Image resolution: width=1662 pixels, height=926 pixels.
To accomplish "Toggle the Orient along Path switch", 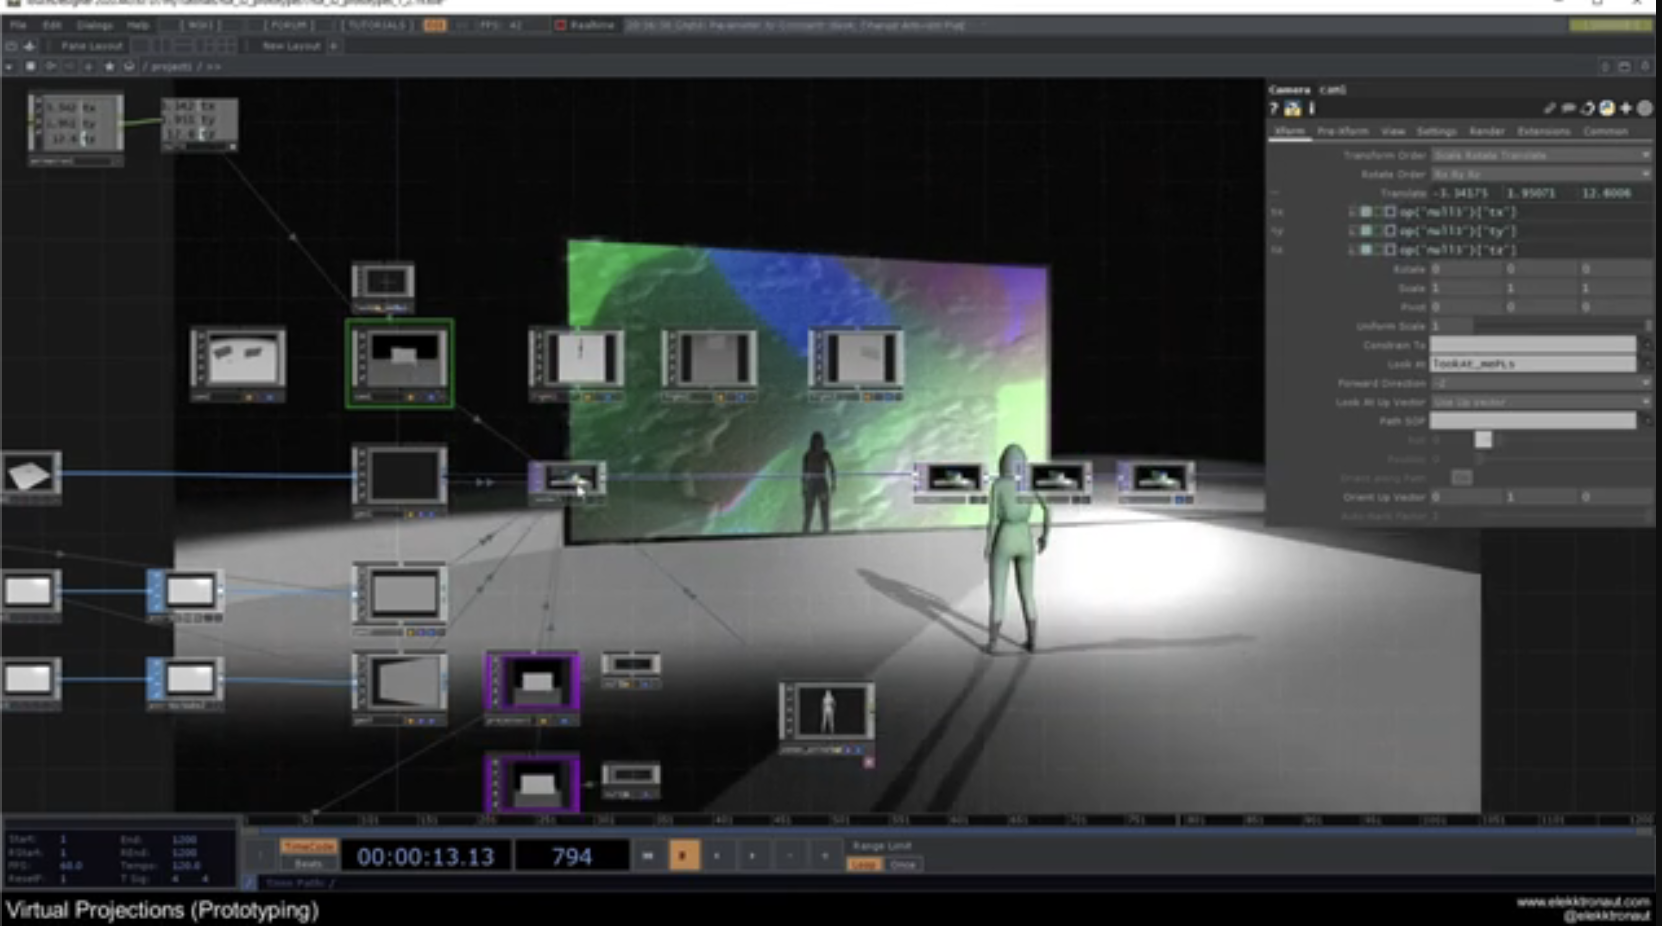I will click(x=1461, y=478).
